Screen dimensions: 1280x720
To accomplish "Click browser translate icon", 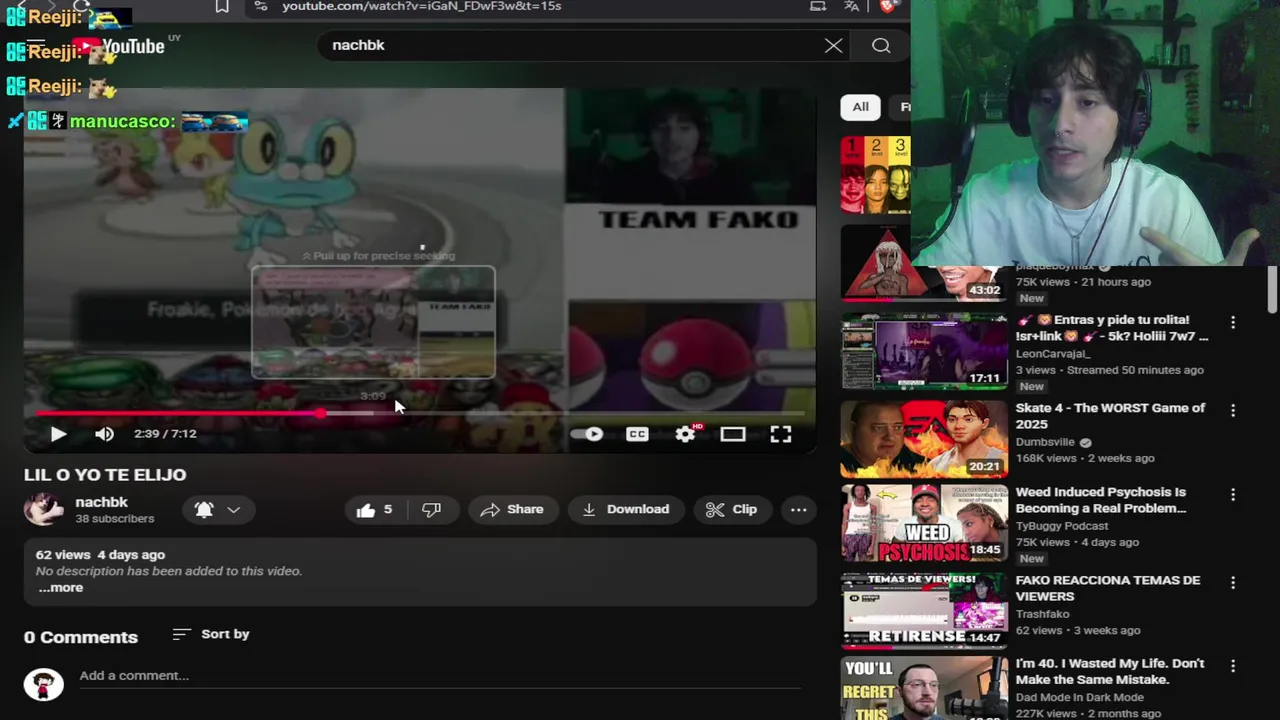I will click(x=851, y=6).
